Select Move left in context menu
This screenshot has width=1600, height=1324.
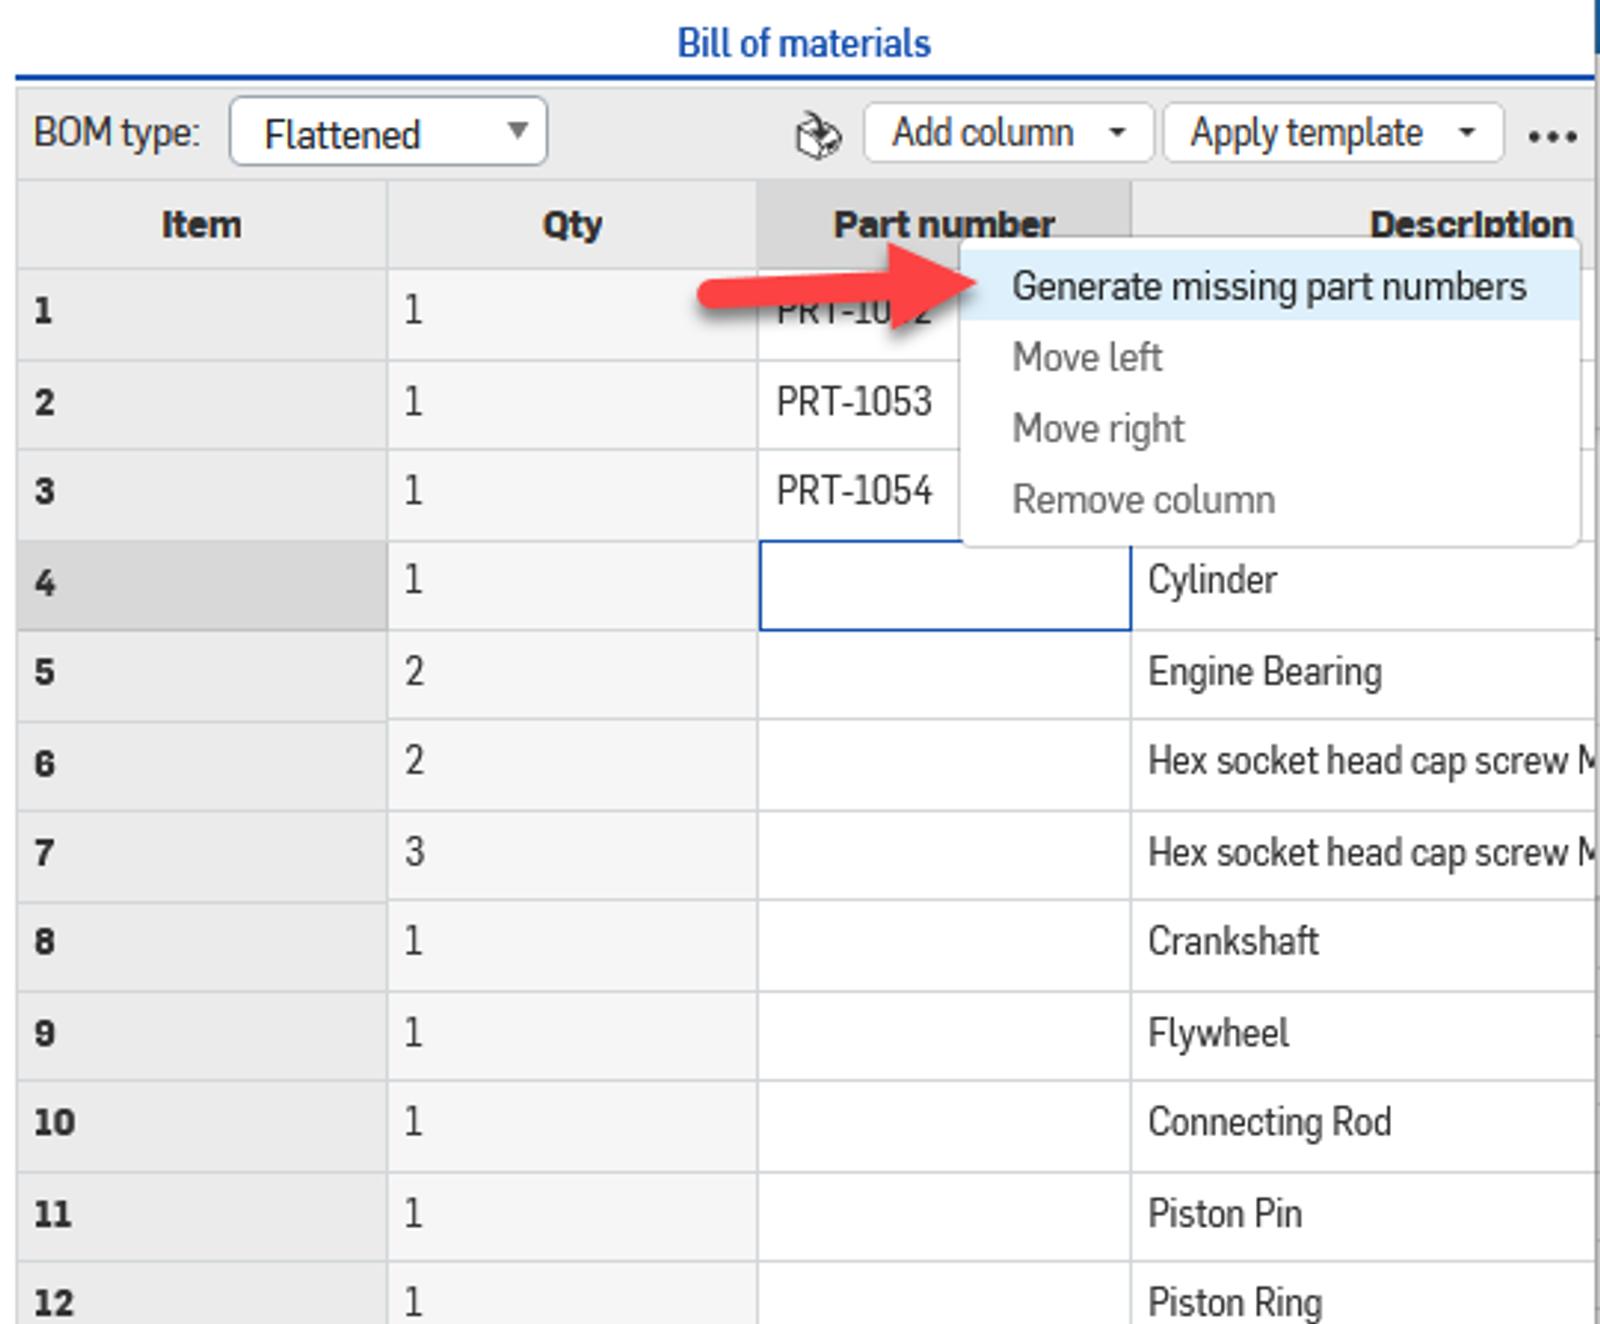(x=1087, y=357)
